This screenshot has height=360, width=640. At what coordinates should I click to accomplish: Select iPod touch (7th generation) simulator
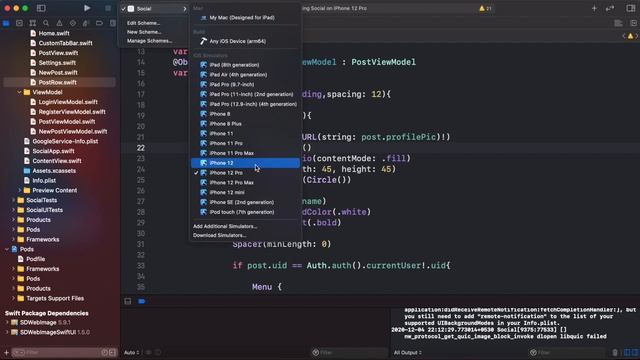pos(245,212)
